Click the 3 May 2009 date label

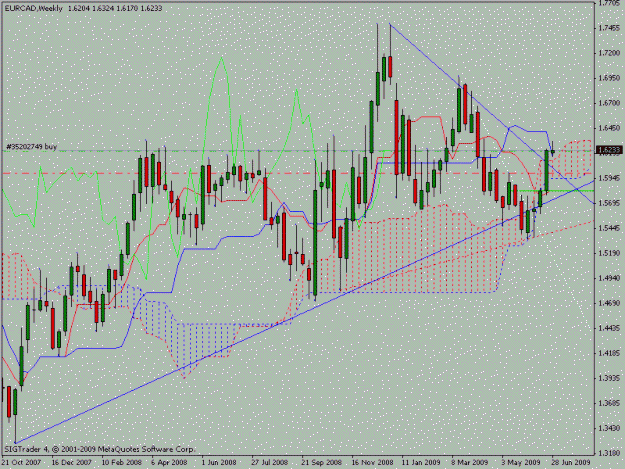521,462
